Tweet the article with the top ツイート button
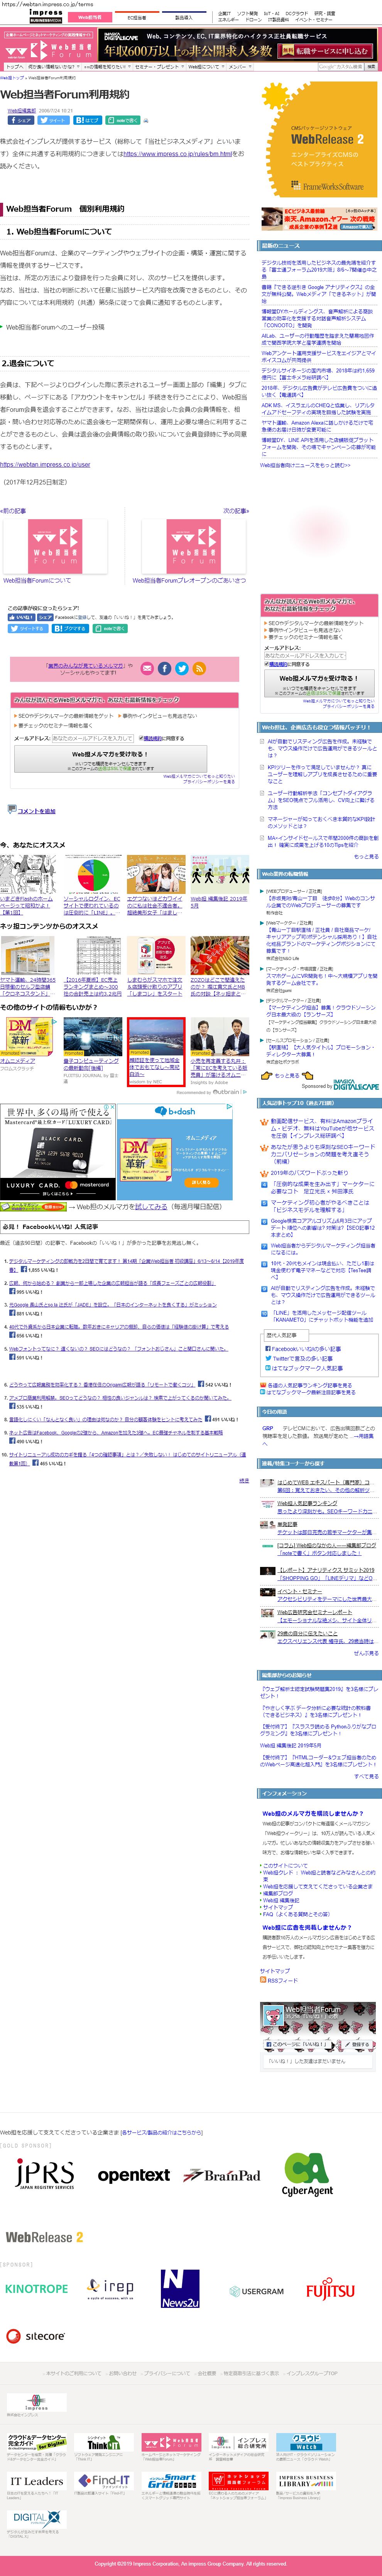The height and width of the screenshot is (2576, 382). click(53, 120)
